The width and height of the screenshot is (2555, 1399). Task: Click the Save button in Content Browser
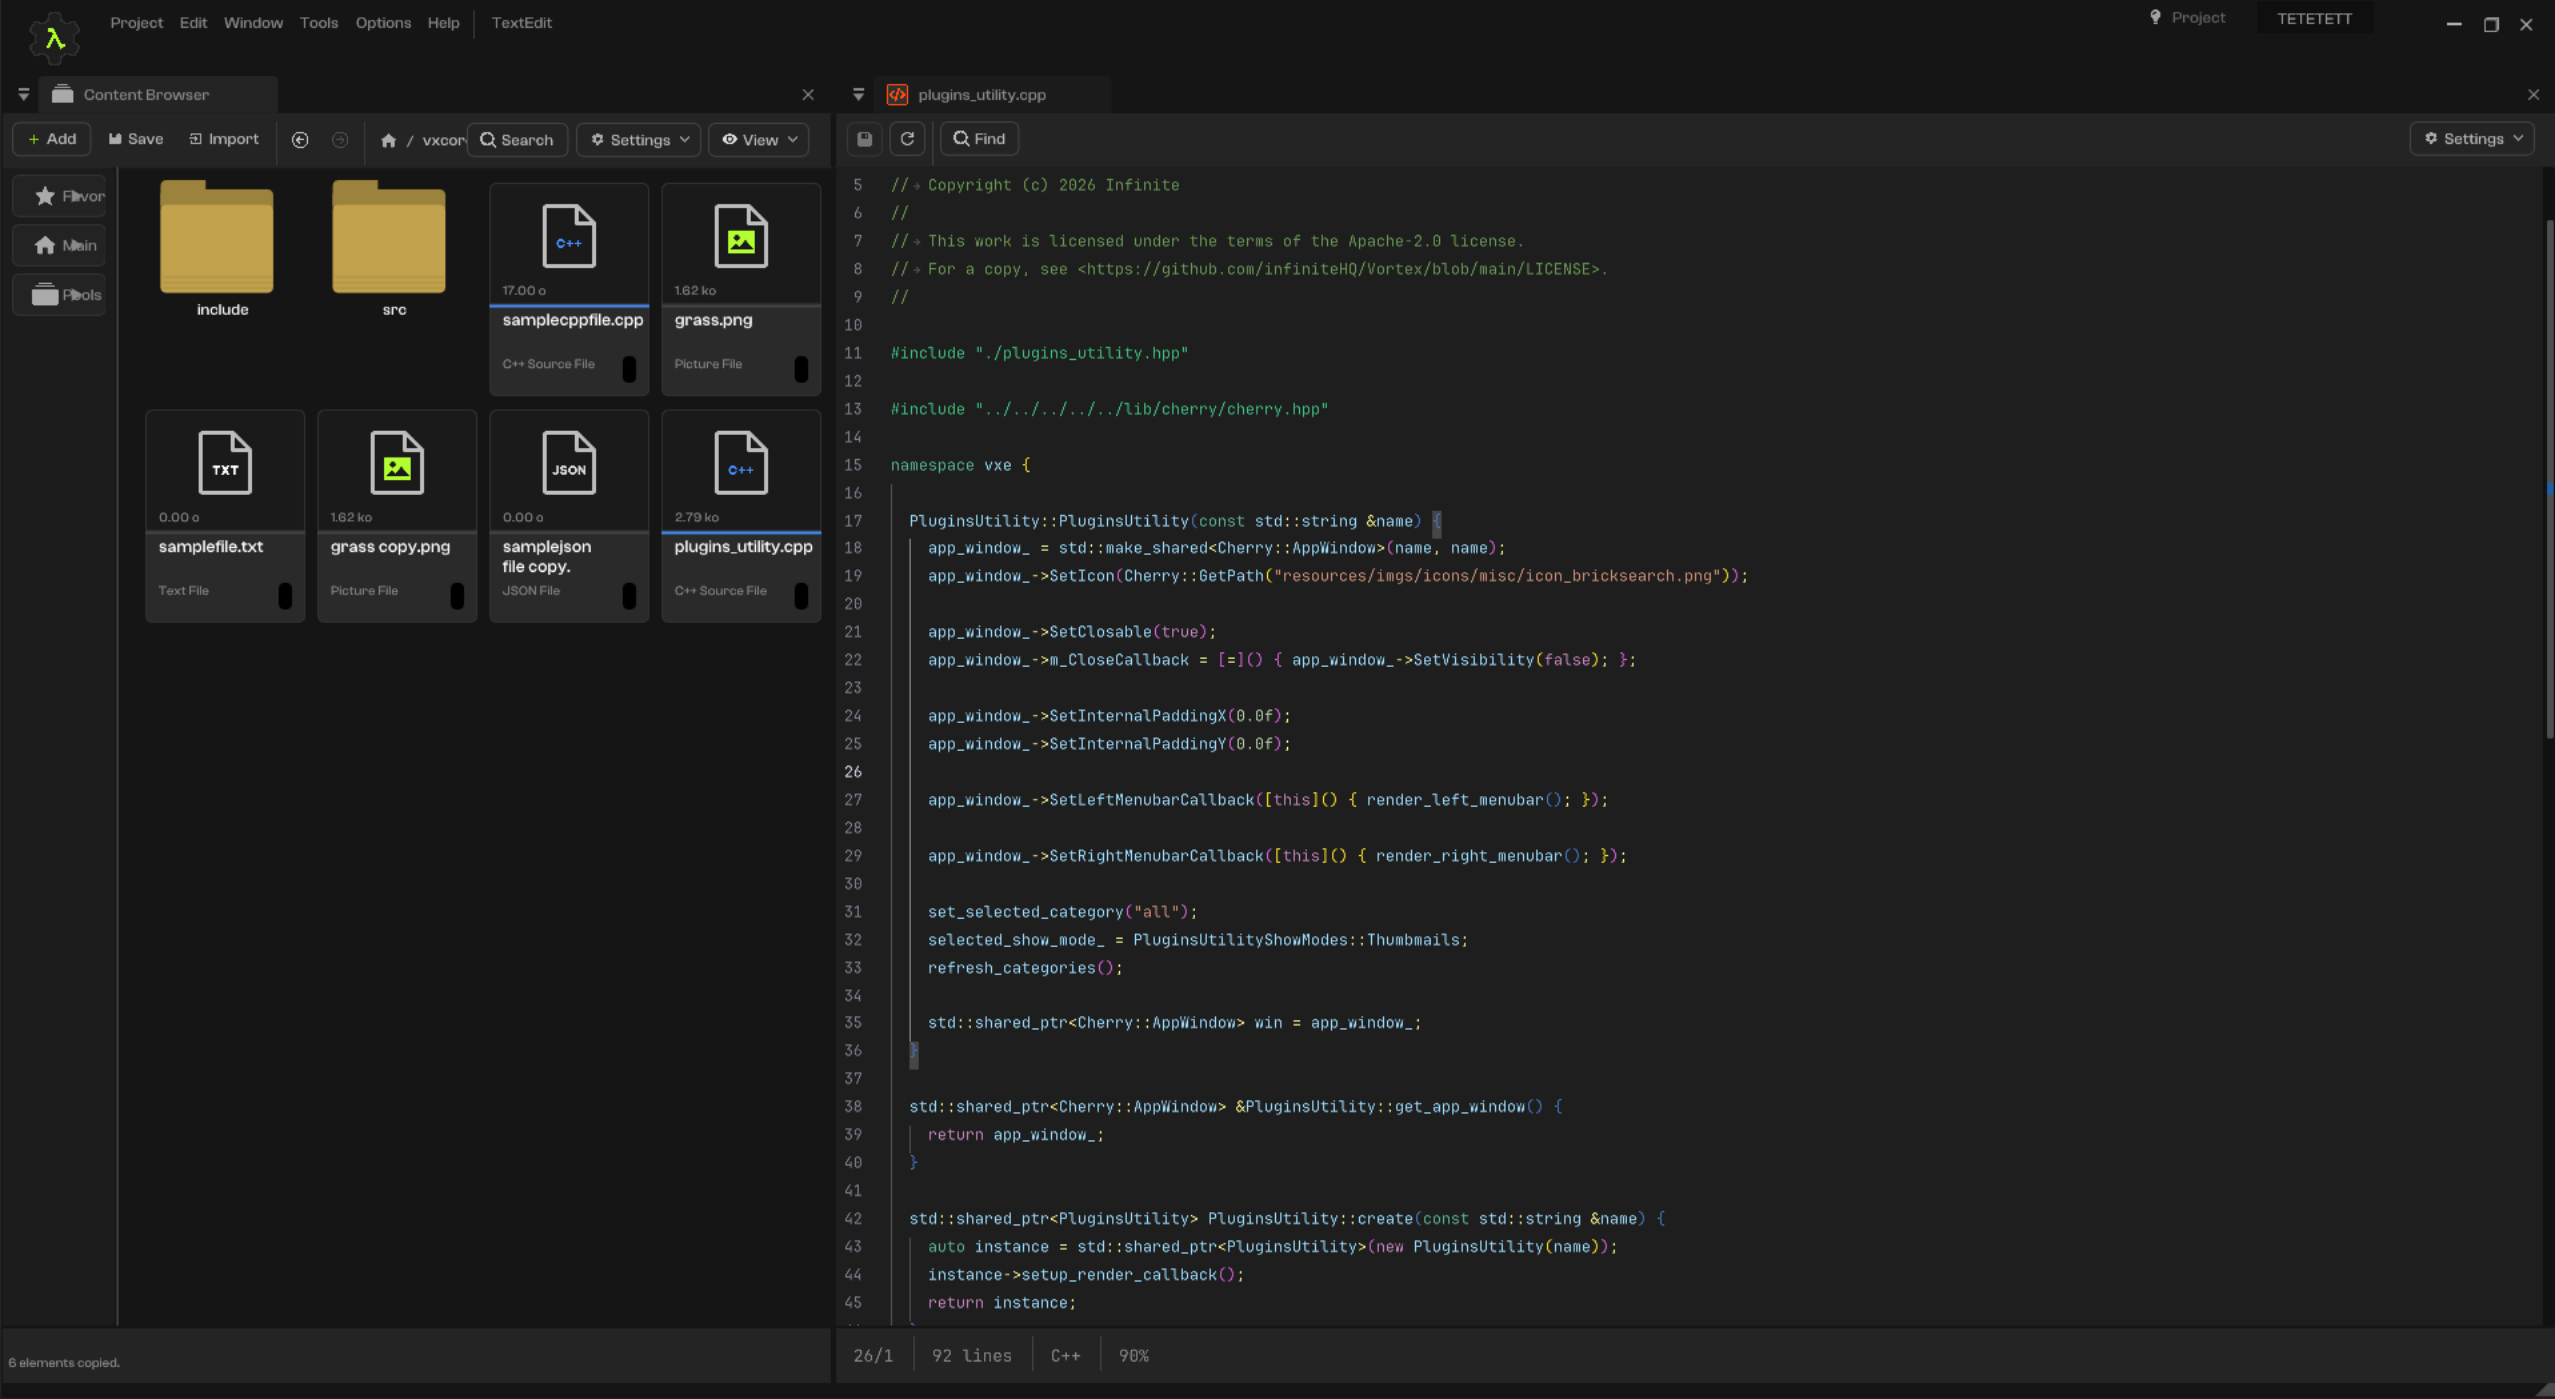136,139
